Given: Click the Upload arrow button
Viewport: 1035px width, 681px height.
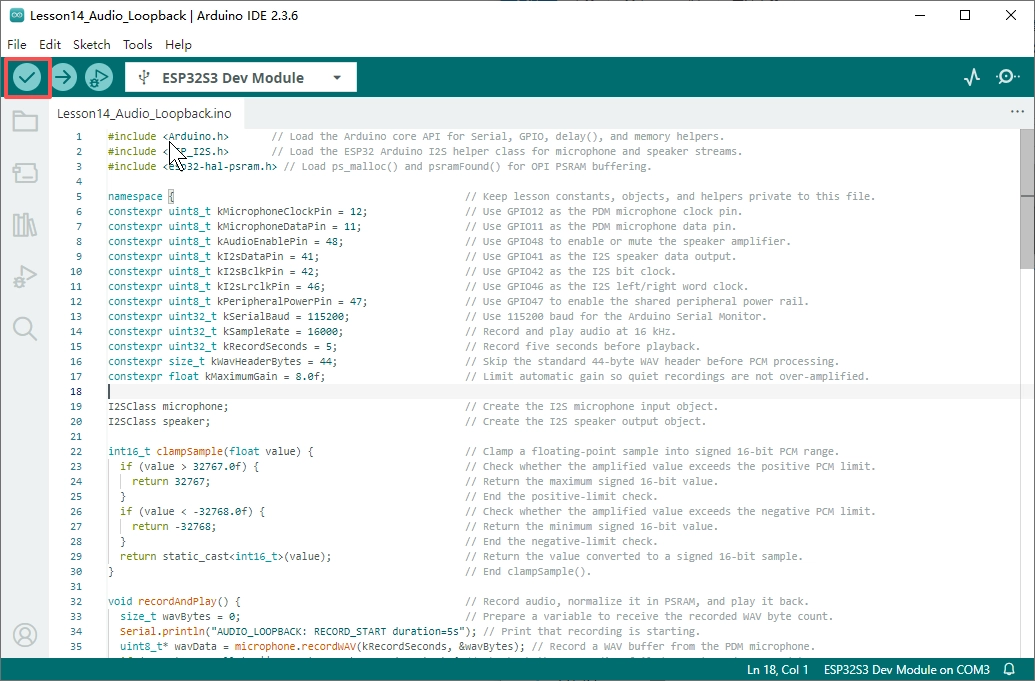Looking at the screenshot, I should pos(63,78).
